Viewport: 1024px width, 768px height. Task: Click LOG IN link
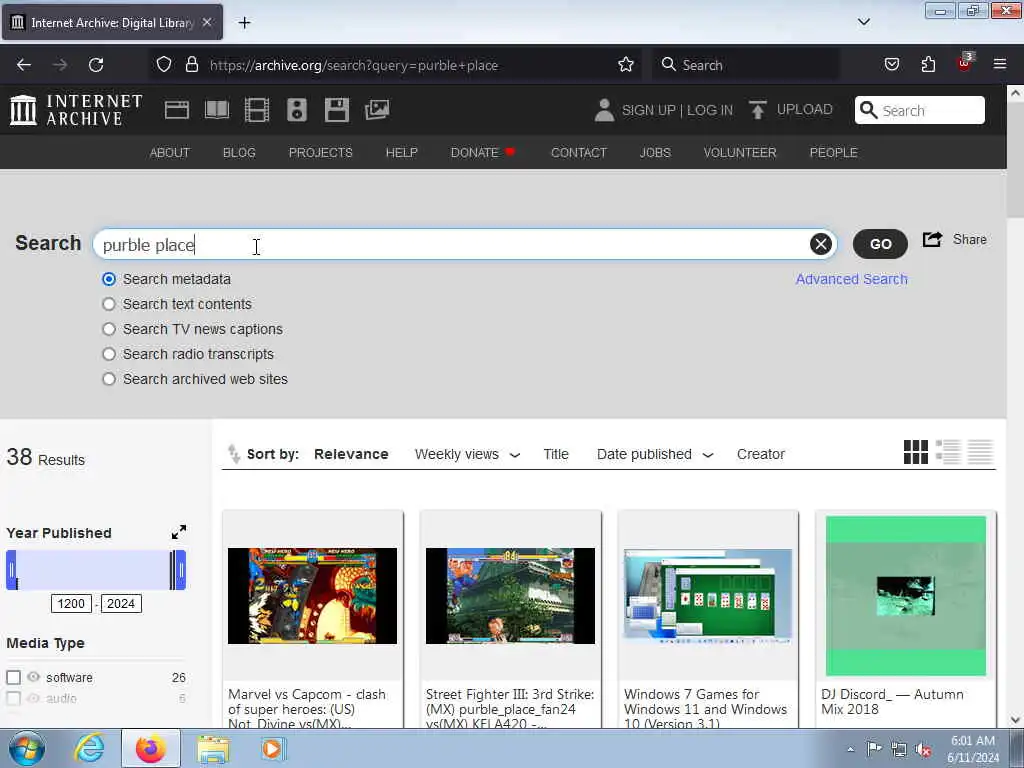coord(710,110)
